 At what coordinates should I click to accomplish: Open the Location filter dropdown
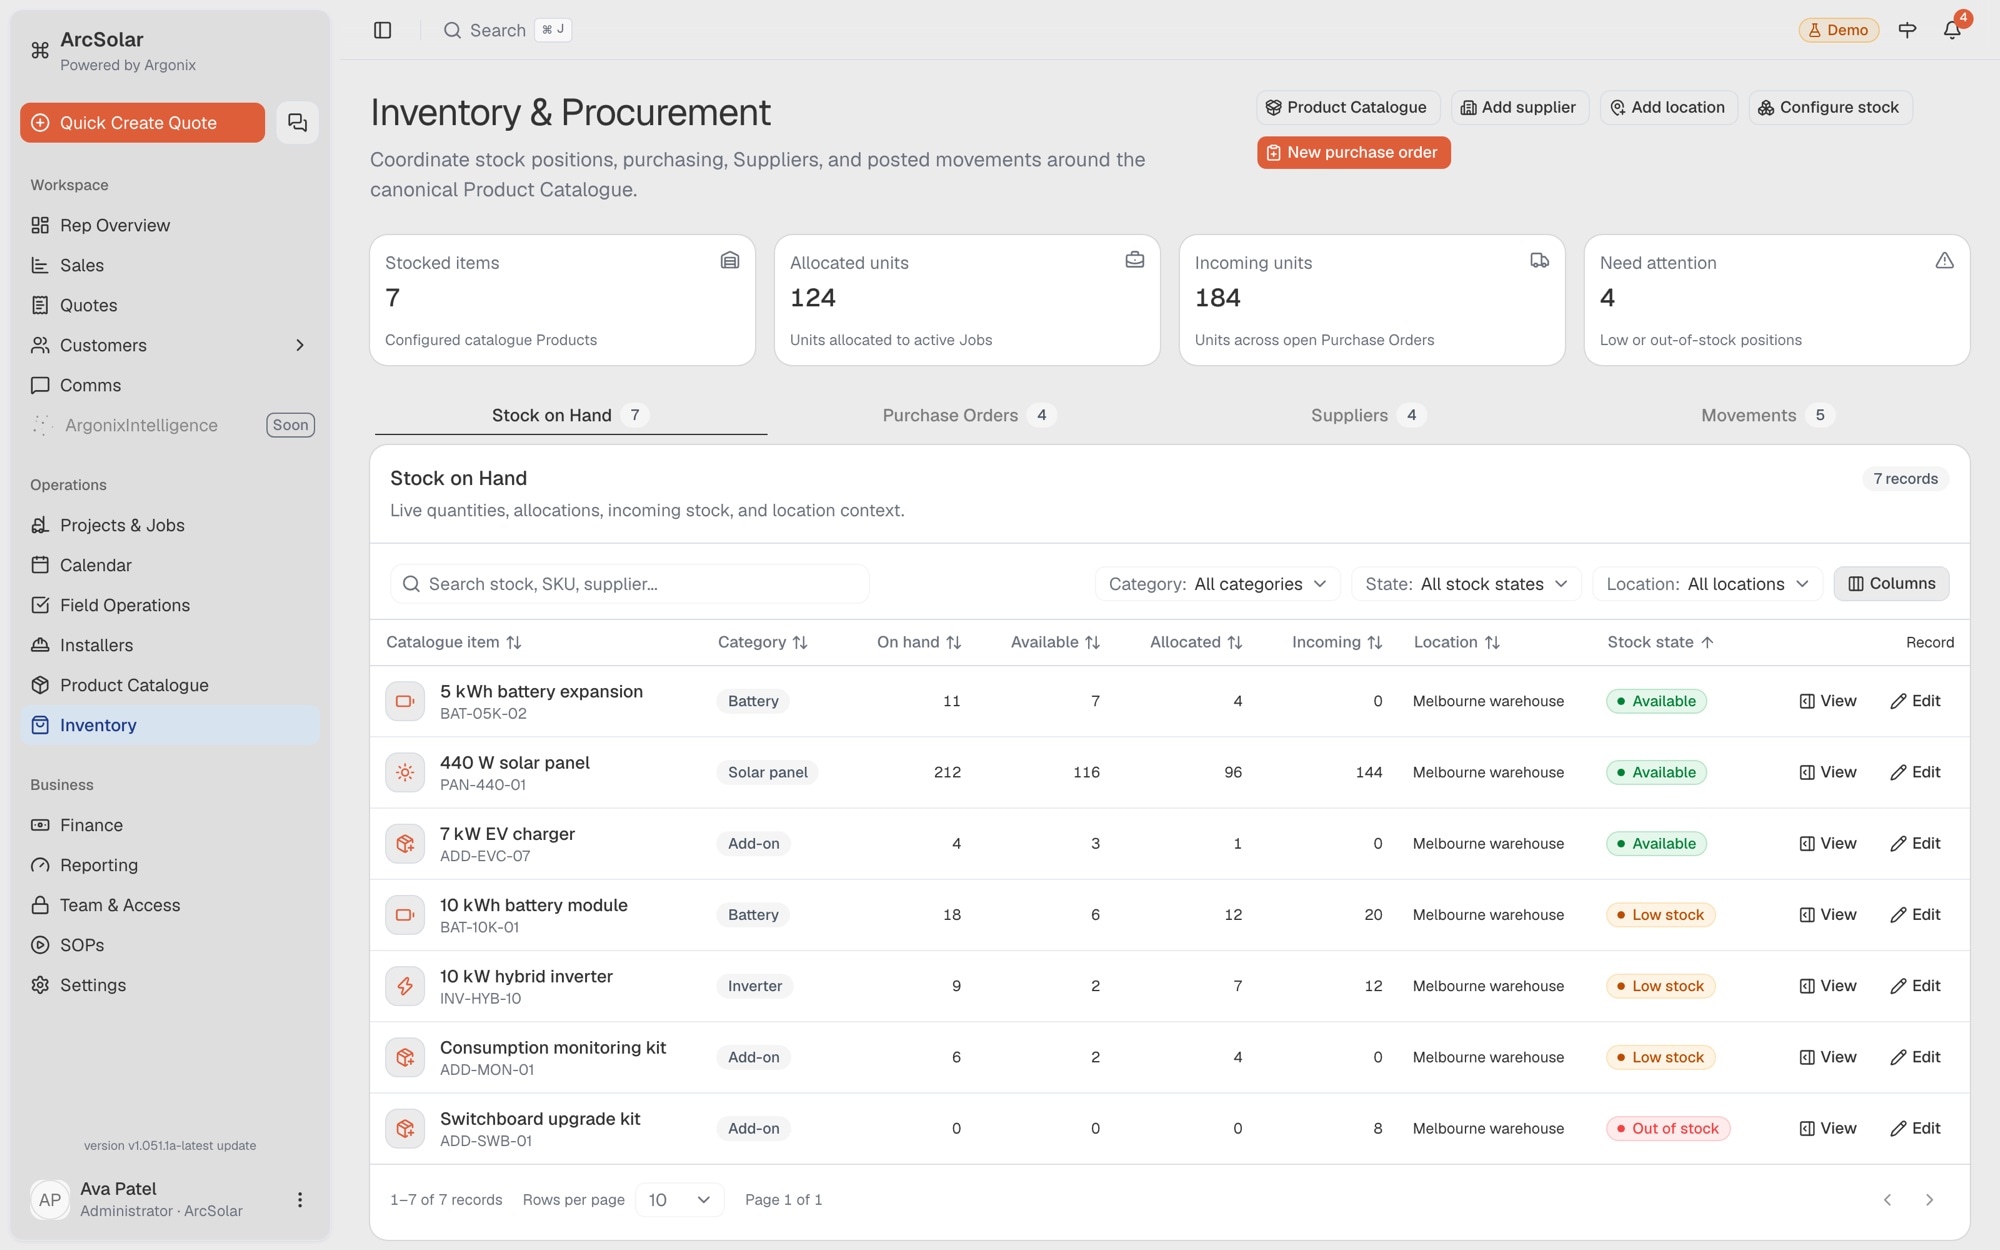pyautogui.click(x=1707, y=583)
